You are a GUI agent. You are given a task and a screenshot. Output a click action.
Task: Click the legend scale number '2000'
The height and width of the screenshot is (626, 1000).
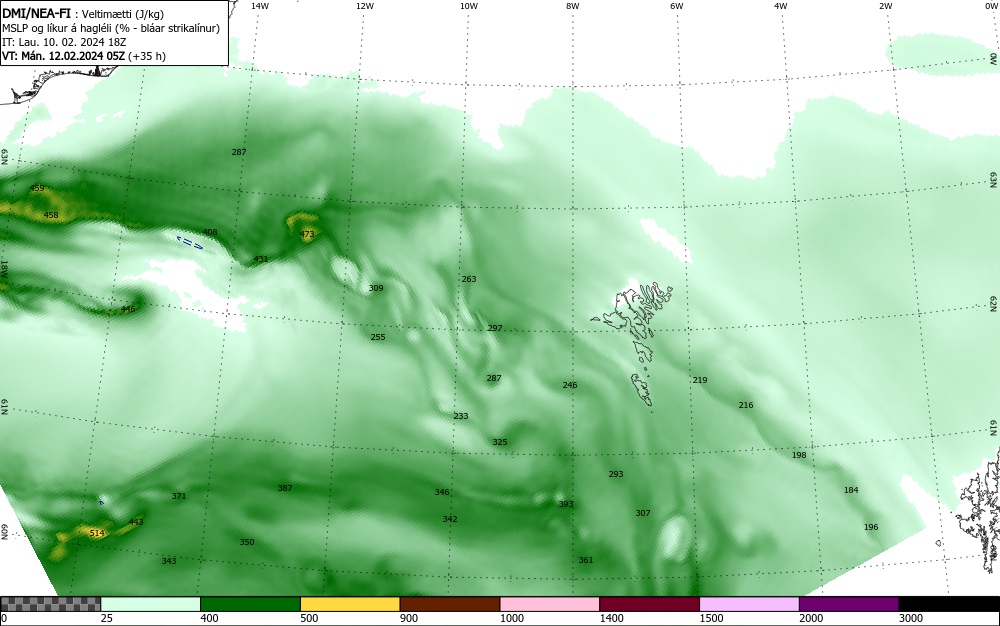tap(811, 618)
